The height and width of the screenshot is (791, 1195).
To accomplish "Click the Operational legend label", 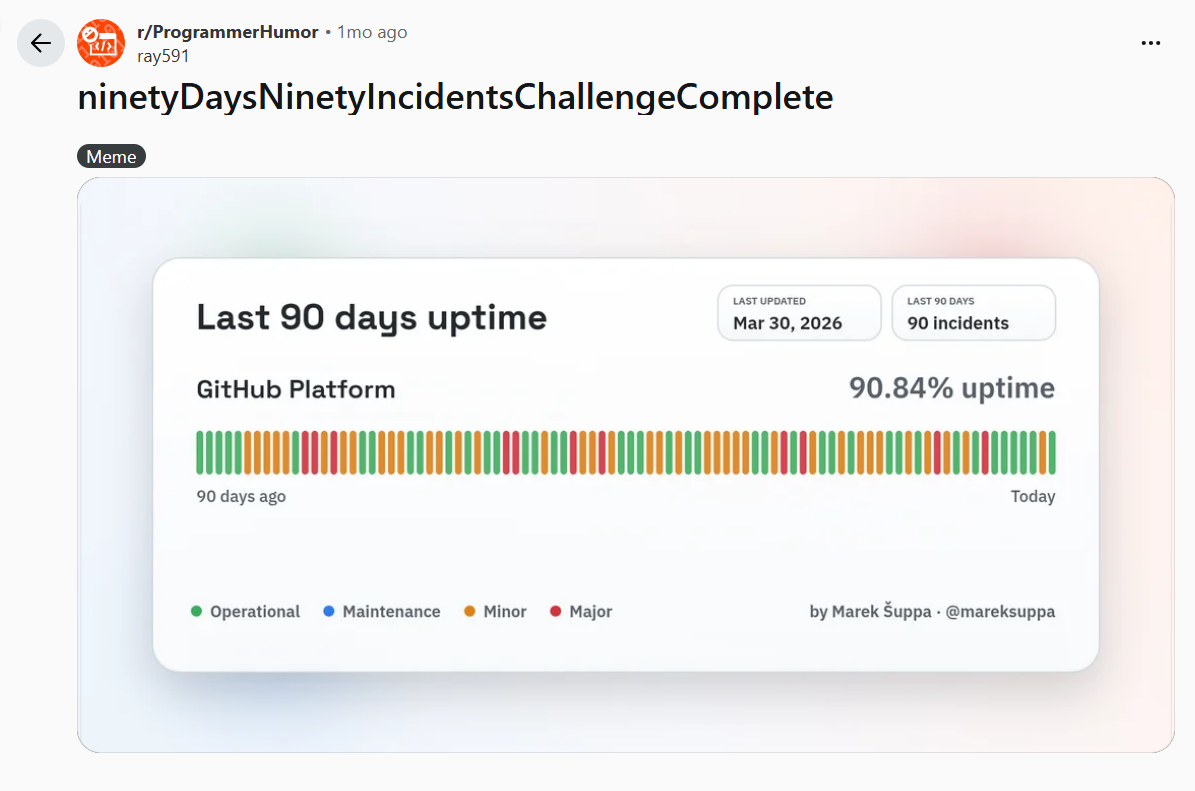I will point(255,612).
